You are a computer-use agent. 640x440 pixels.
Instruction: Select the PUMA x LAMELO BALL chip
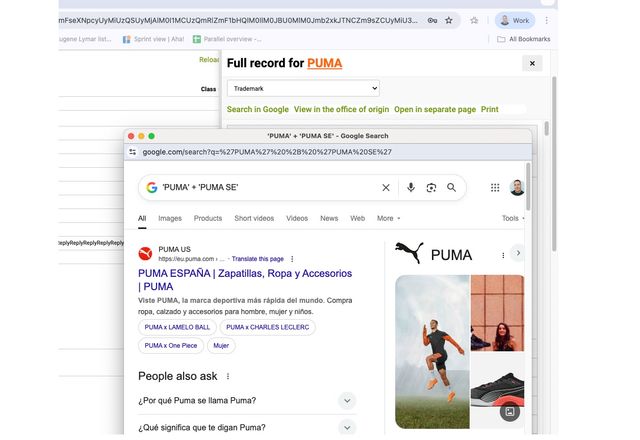click(177, 327)
